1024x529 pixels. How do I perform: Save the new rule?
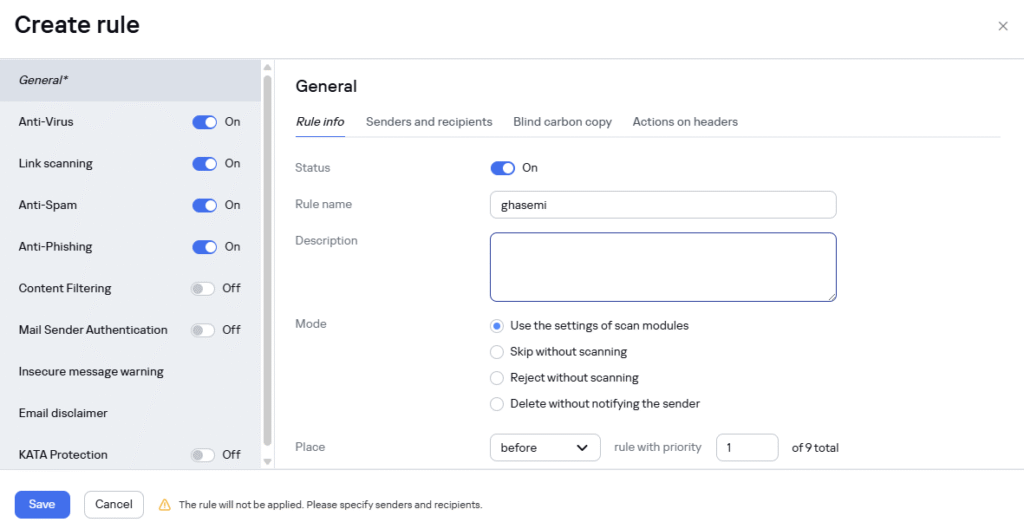click(42, 505)
